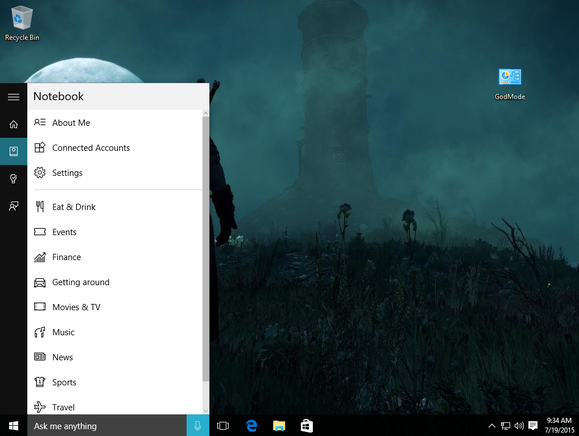Screen dimensions: 579x436
Task: Open Connected Accounts entry
Action: pos(115,148)
